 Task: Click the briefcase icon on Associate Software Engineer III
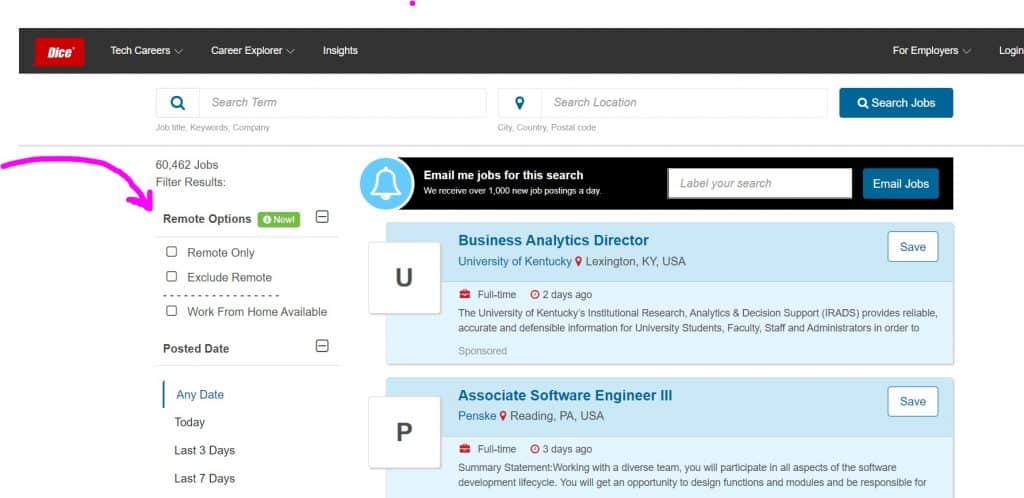pos(465,449)
